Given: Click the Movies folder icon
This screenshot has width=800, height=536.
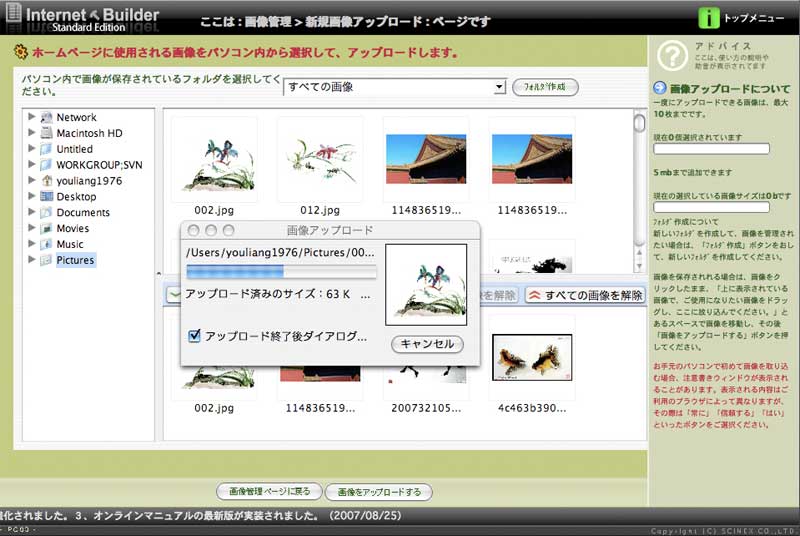Looking at the screenshot, I should [47, 228].
